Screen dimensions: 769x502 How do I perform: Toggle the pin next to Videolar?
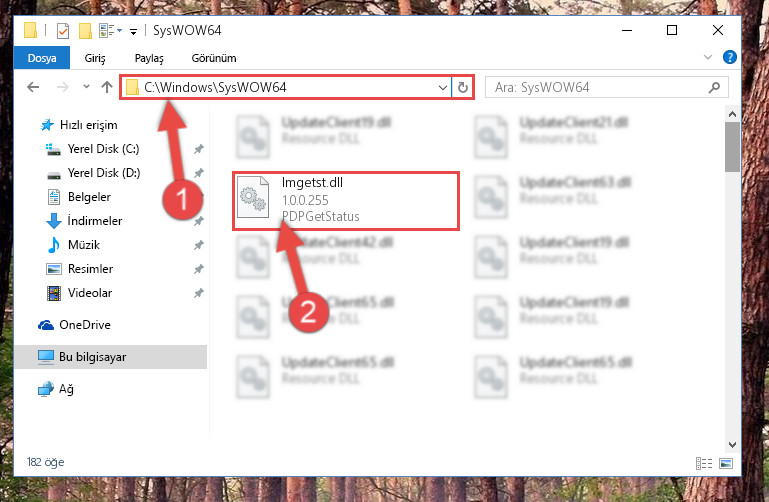pos(199,293)
